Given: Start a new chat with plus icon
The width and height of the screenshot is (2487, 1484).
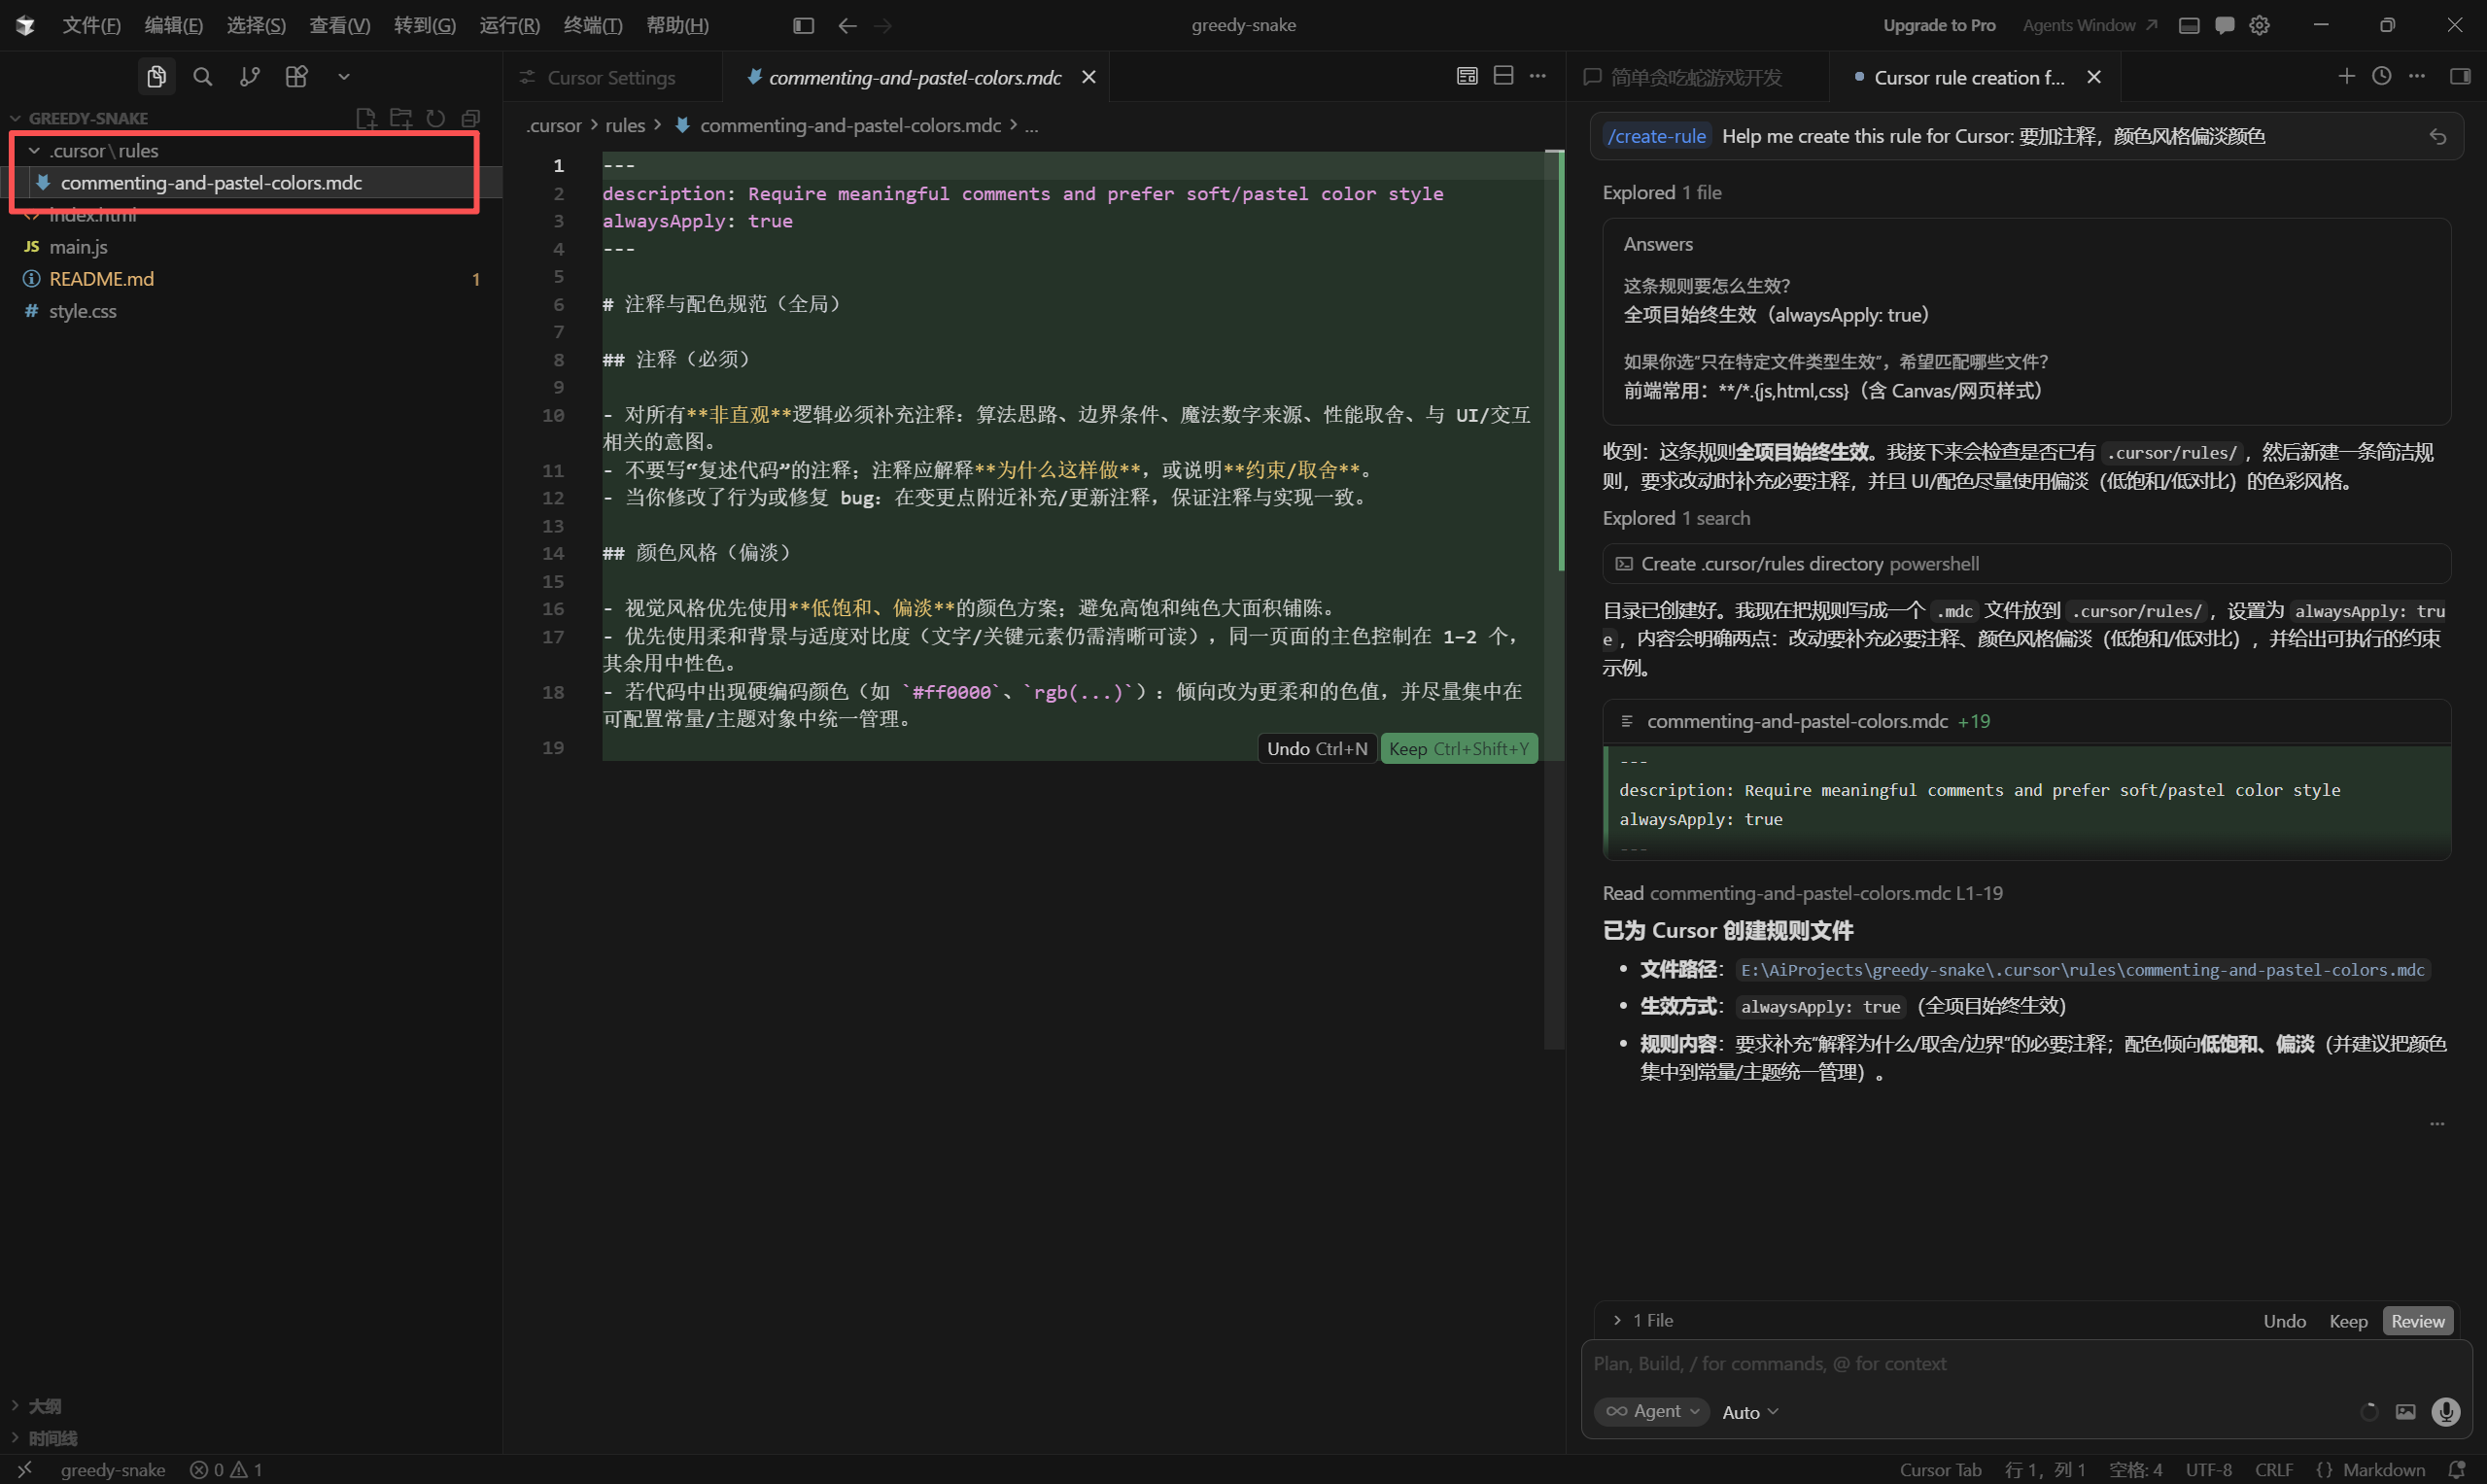Looking at the screenshot, I should 2346,76.
